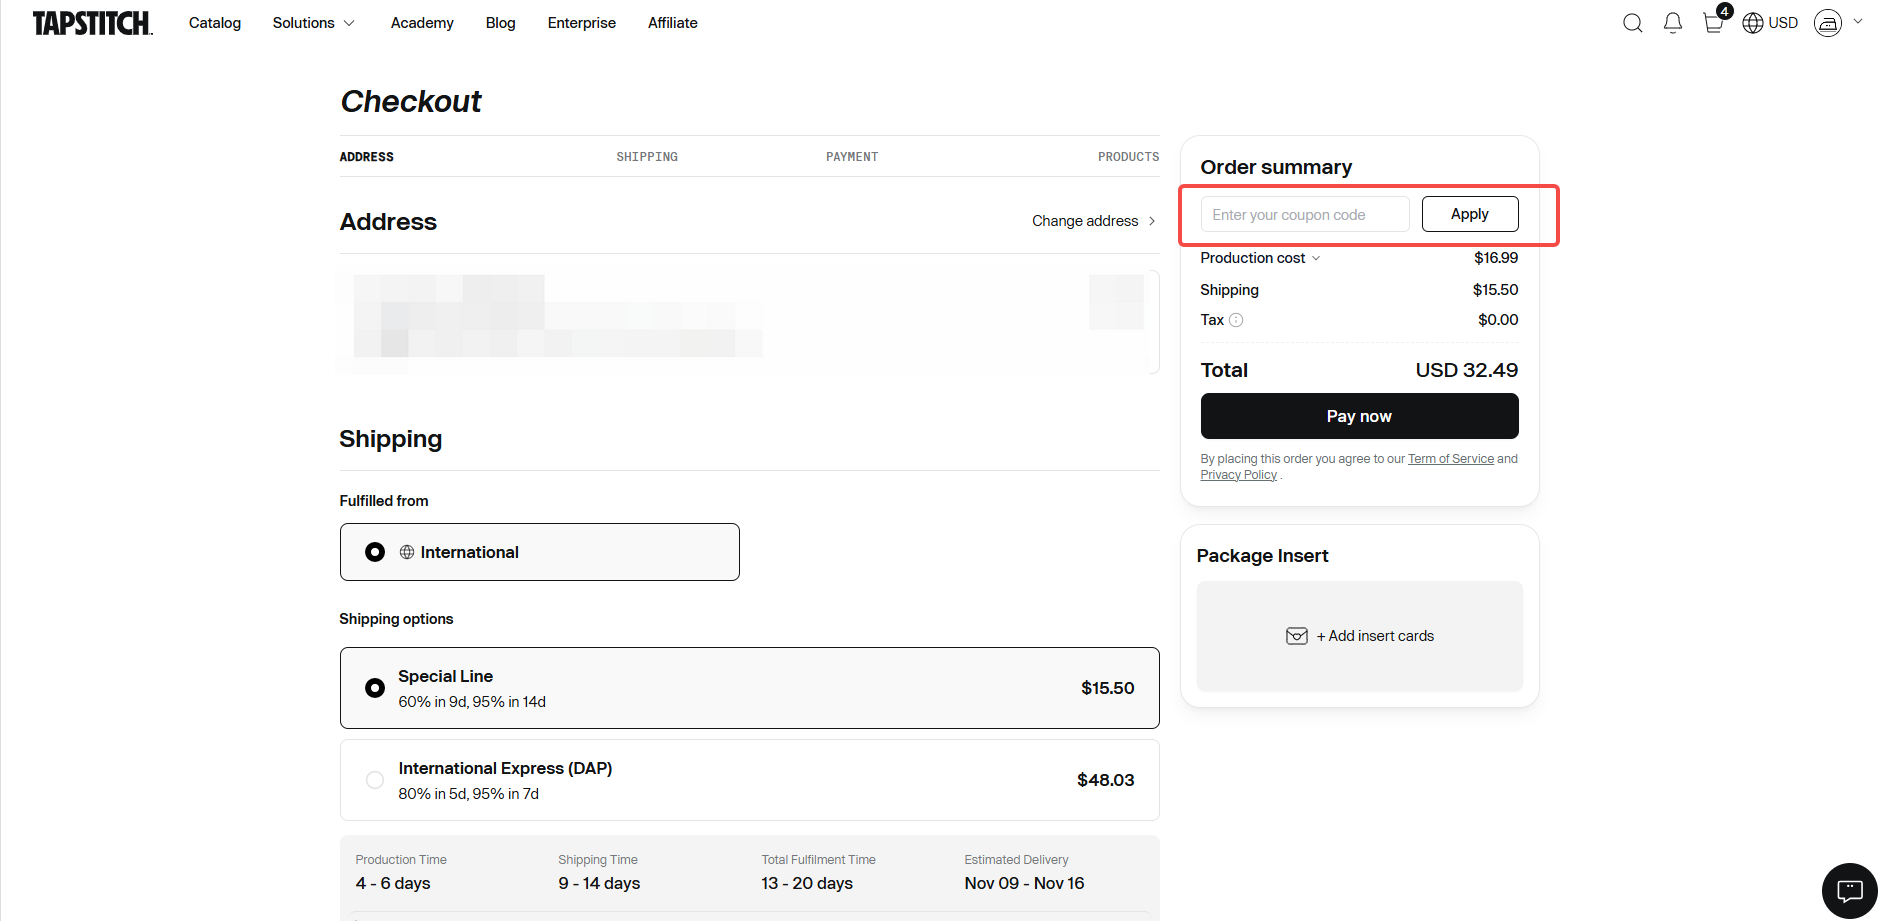Expand the Solutions menu
The width and height of the screenshot is (1881, 921).
[313, 23]
